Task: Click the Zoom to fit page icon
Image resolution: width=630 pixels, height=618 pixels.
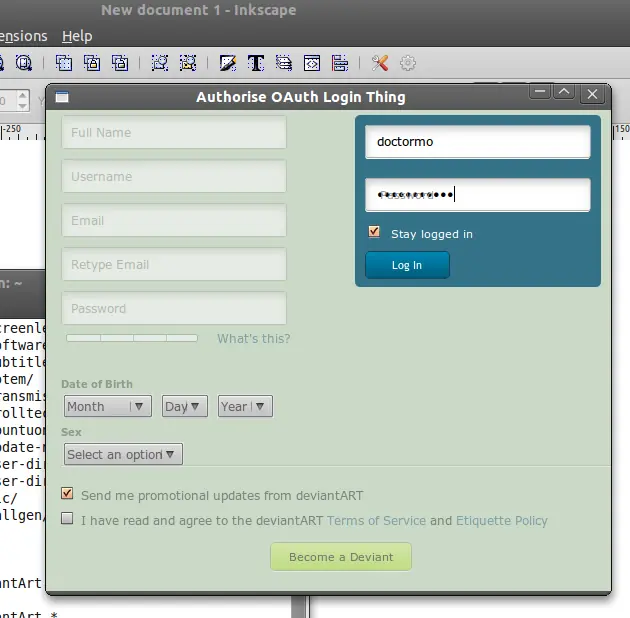Action: coord(23,63)
